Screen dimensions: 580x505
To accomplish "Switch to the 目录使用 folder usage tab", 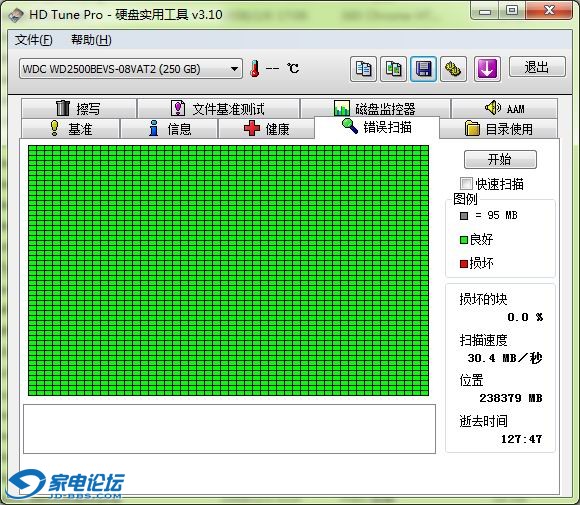I will pos(498,128).
